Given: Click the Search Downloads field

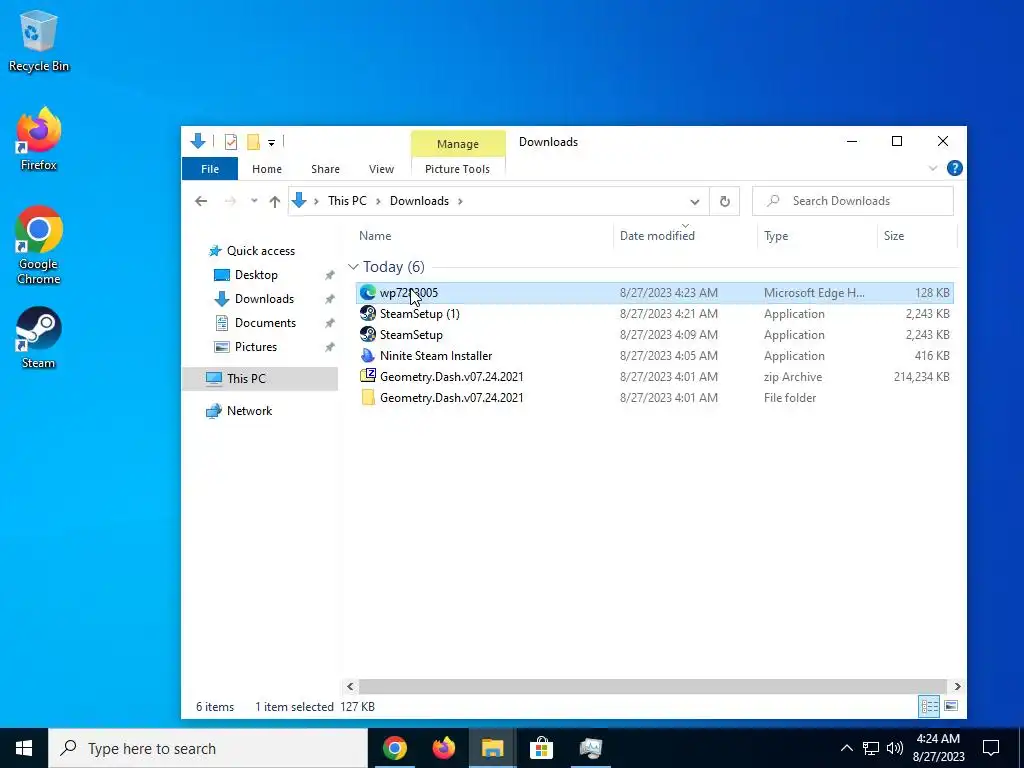Looking at the screenshot, I should coord(853,201).
